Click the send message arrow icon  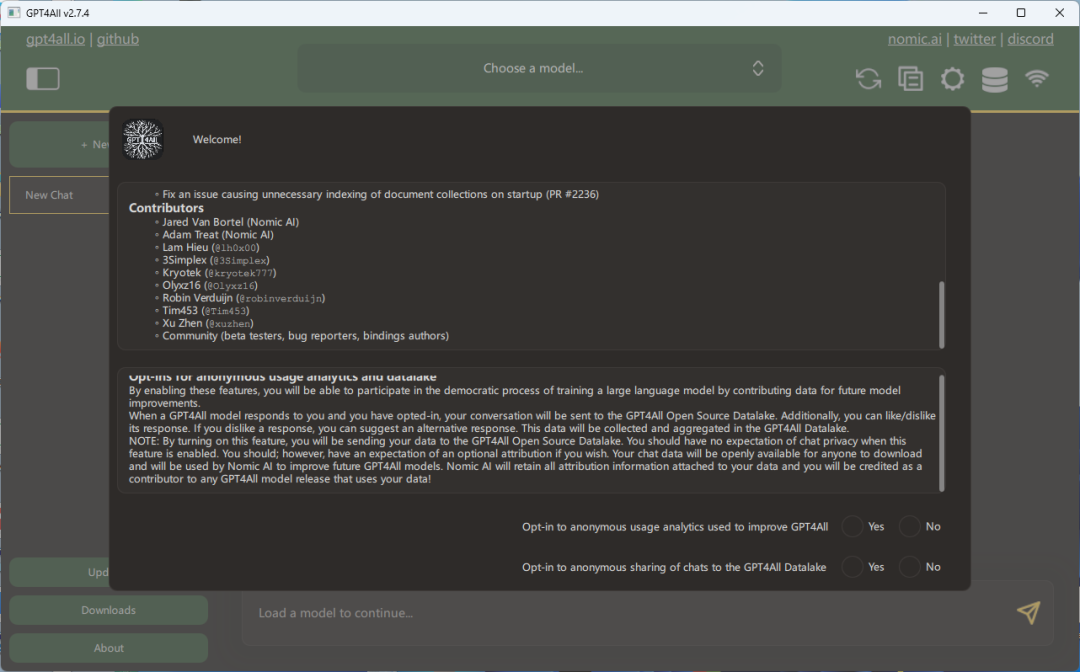tap(1028, 613)
